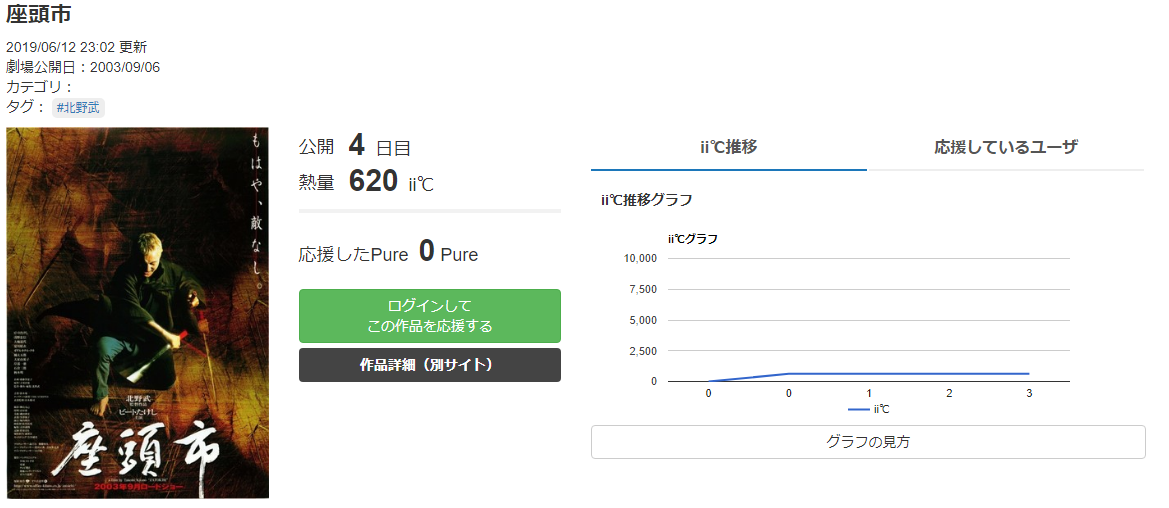Screen dimensions: 1169x508
Task: Click the 座頭市 movie poster image
Action: point(137,312)
